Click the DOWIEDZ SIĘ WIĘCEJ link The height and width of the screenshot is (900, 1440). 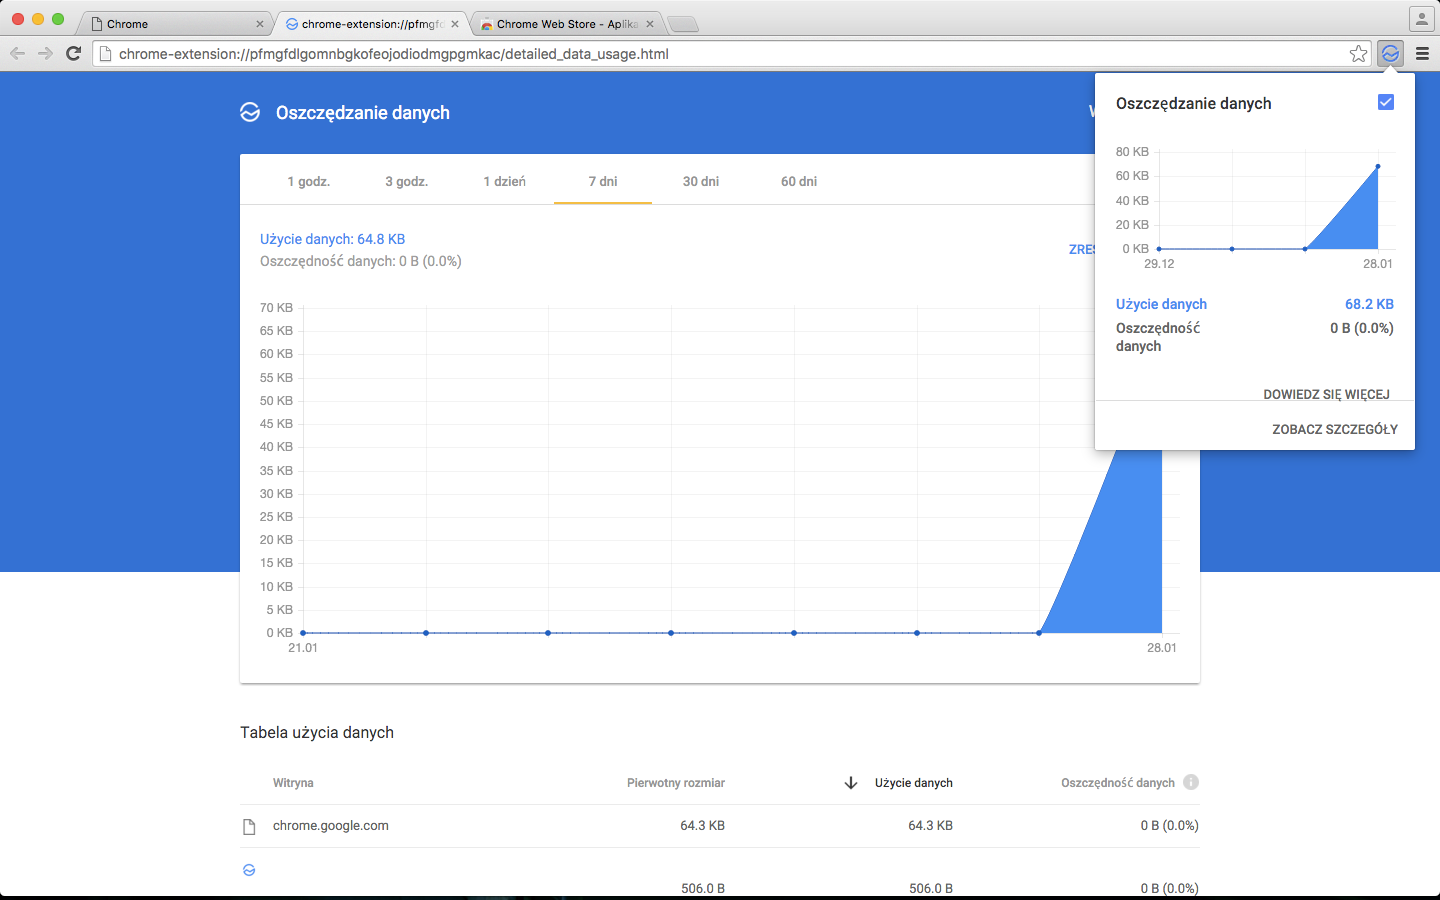click(x=1326, y=394)
